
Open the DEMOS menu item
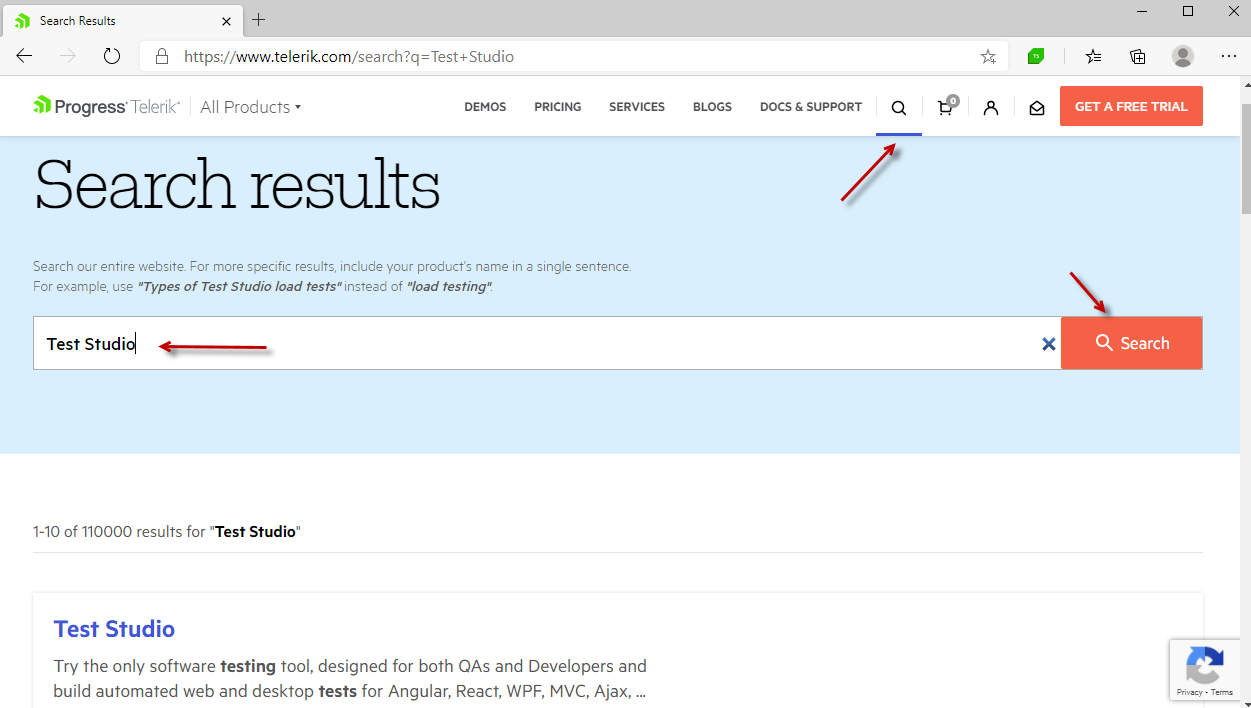(485, 107)
